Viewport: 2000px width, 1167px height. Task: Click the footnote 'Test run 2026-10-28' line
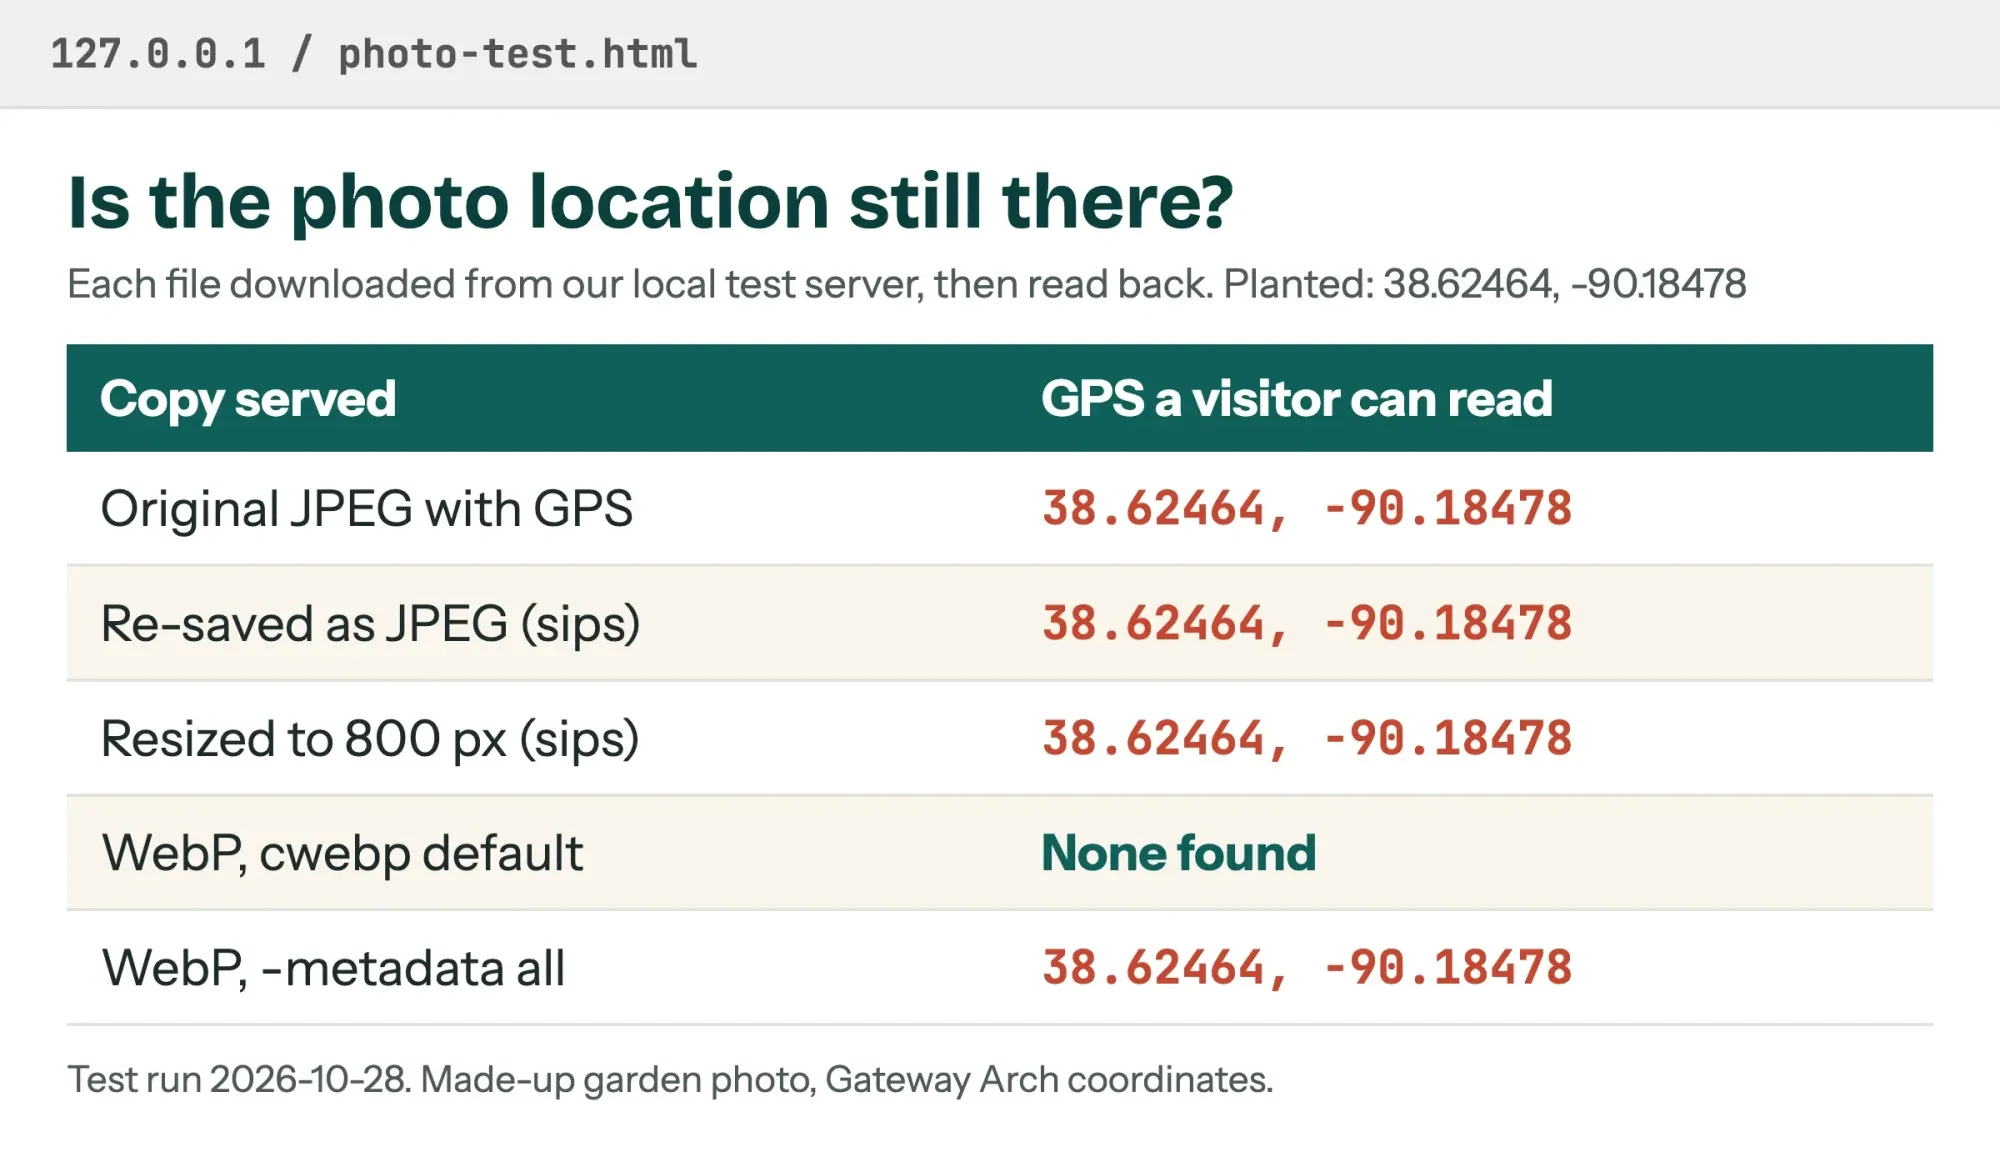pos(670,1080)
